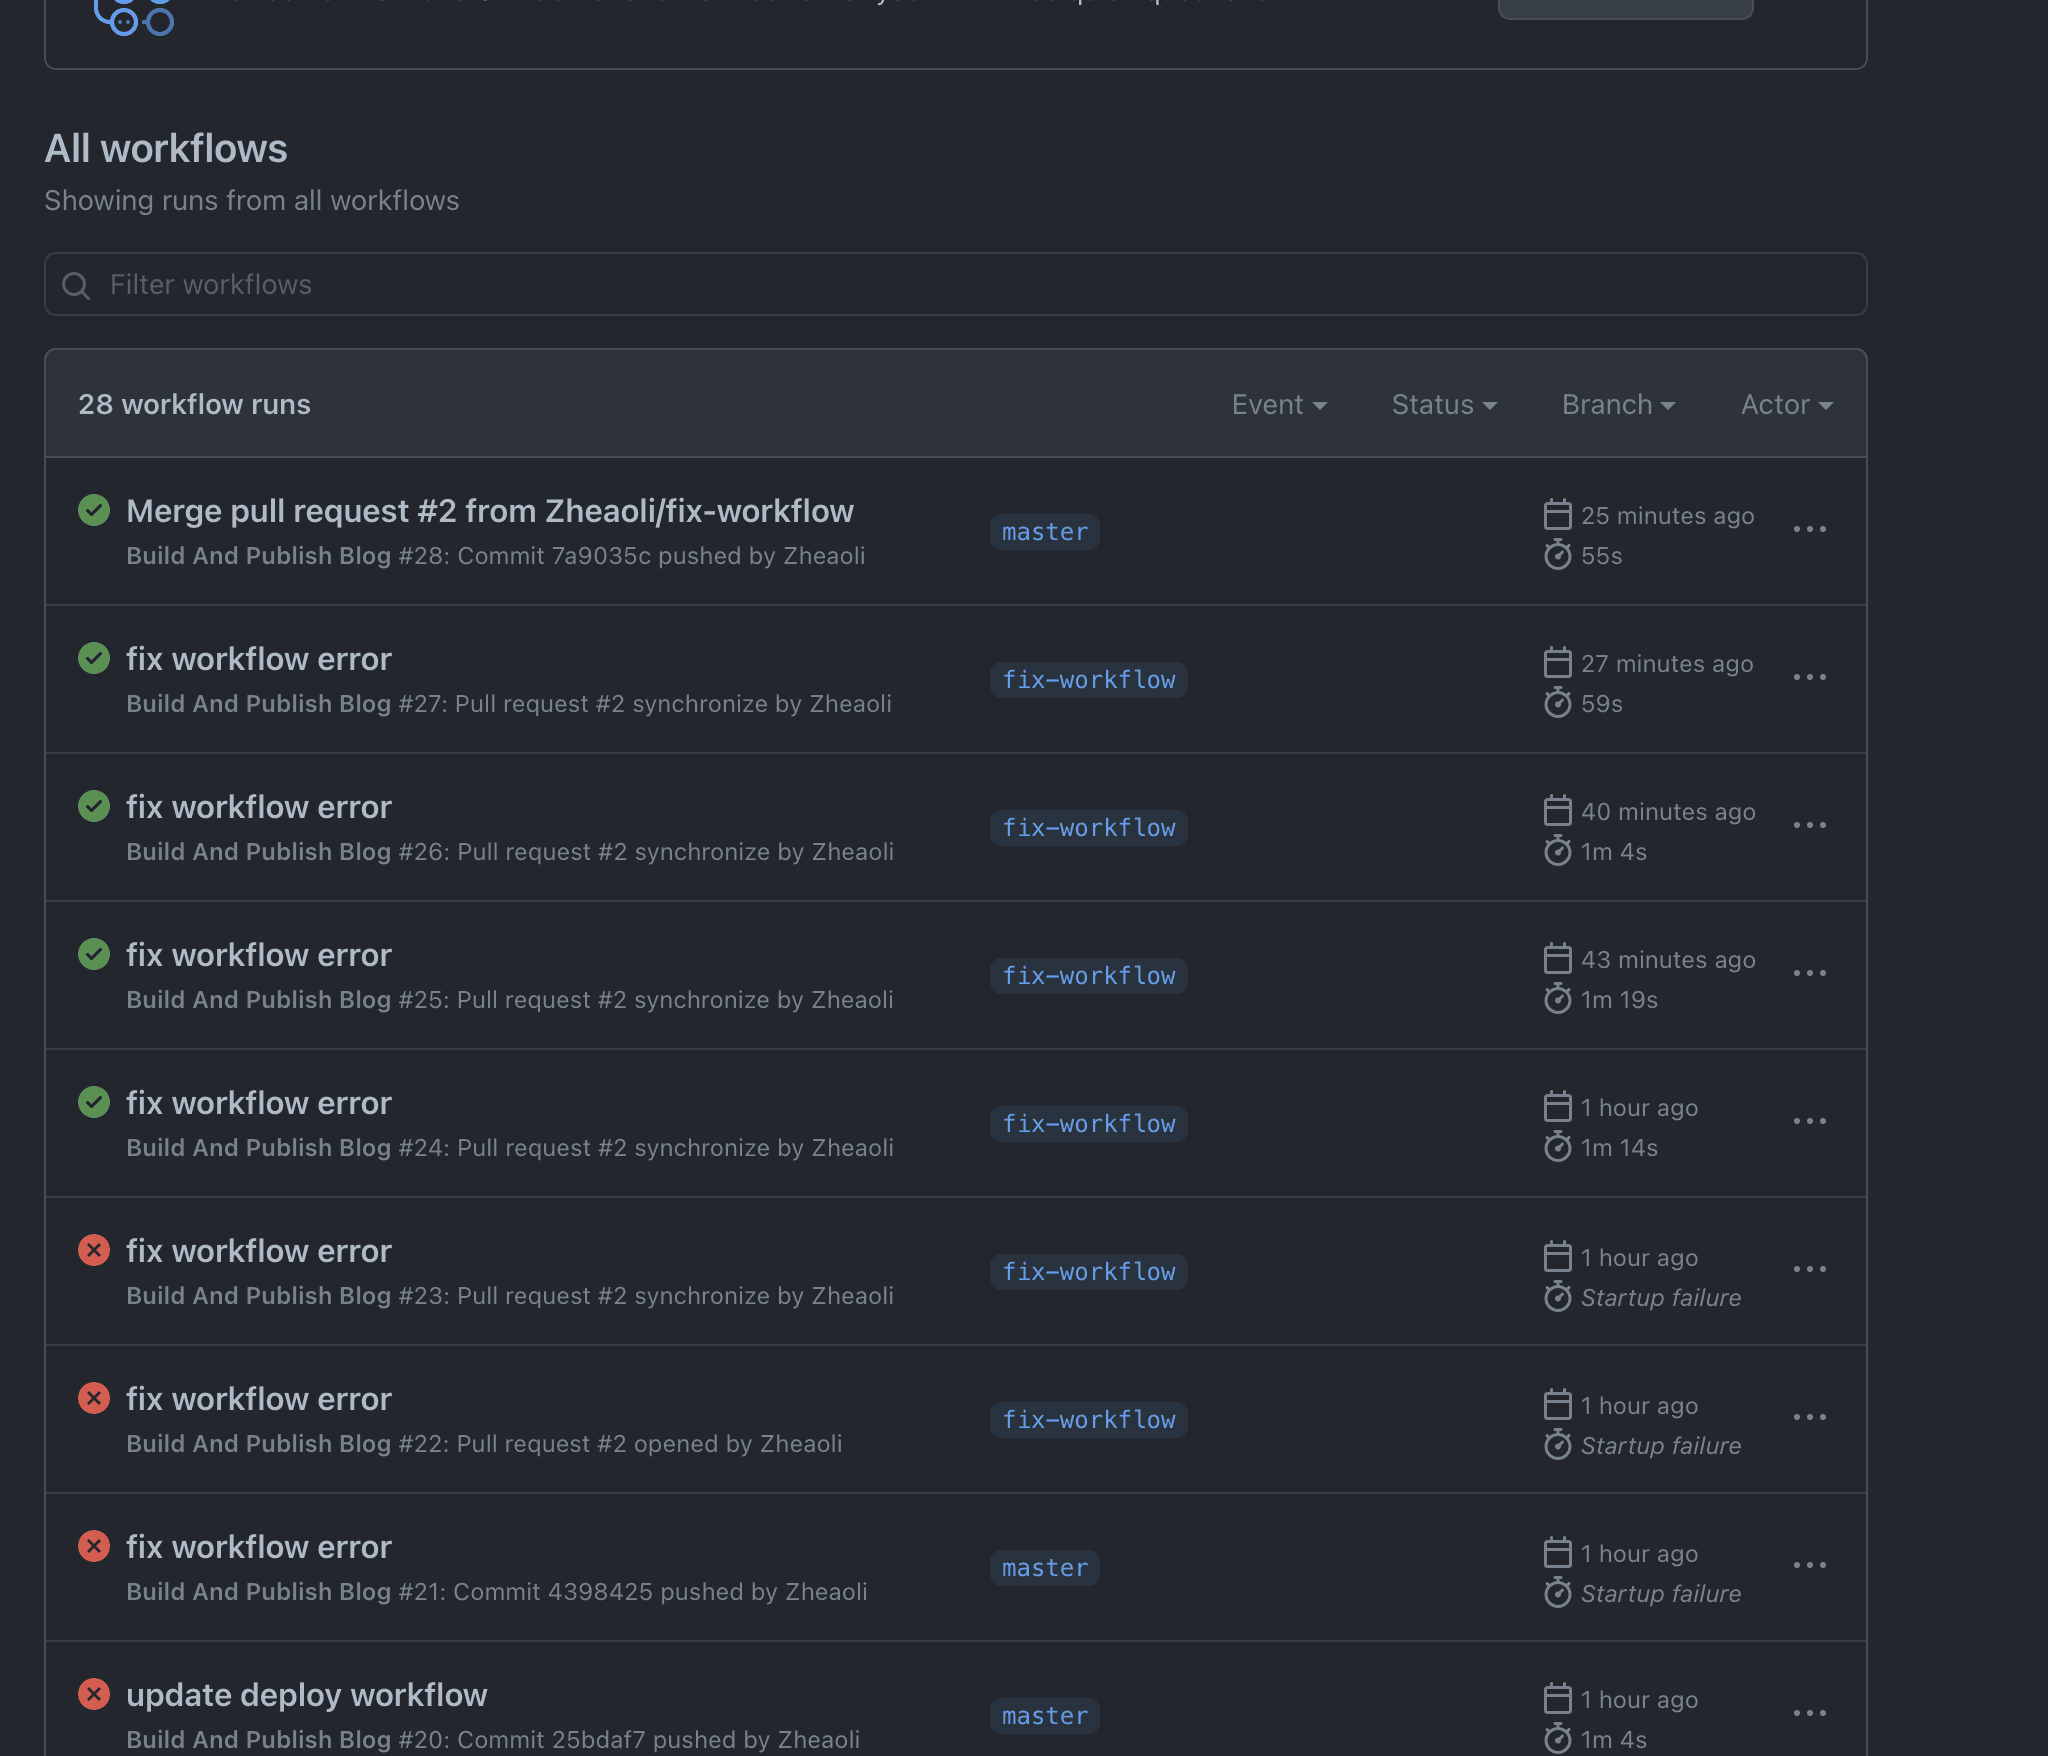
Task: Click search magnifier icon in filter box
Action: [x=76, y=286]
